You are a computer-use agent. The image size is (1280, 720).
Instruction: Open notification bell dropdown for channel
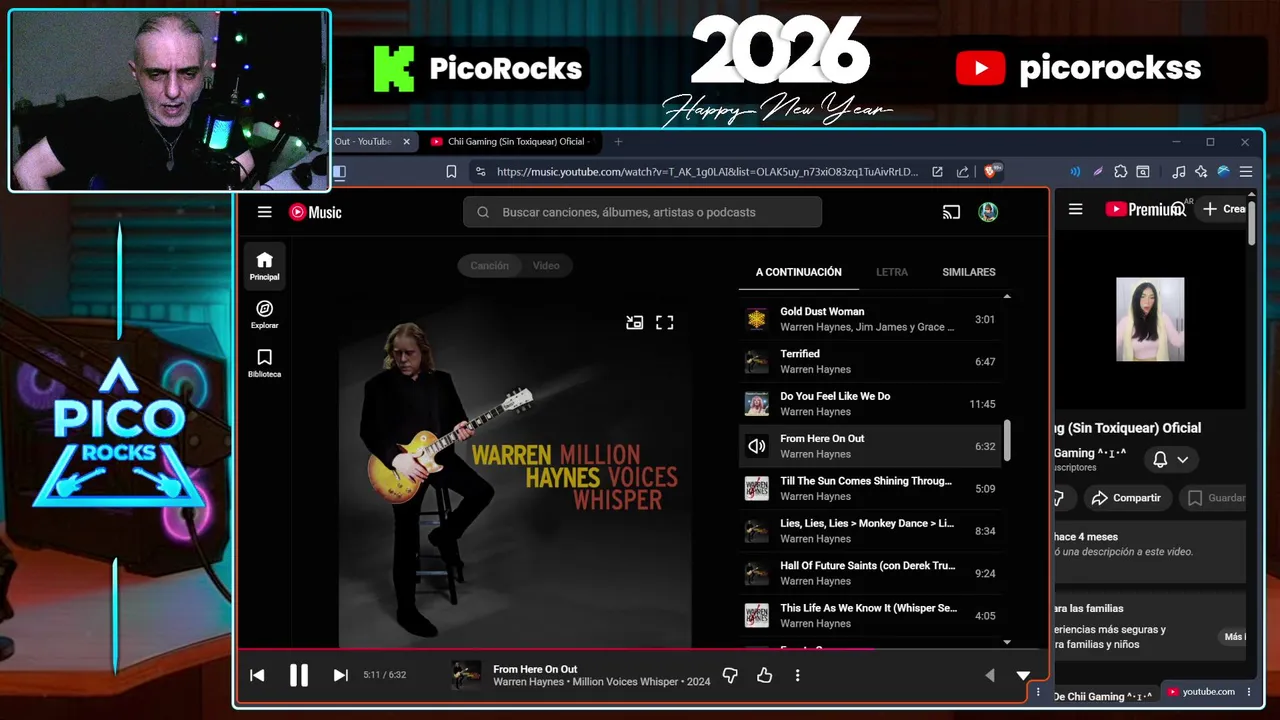pos(1170,459)
